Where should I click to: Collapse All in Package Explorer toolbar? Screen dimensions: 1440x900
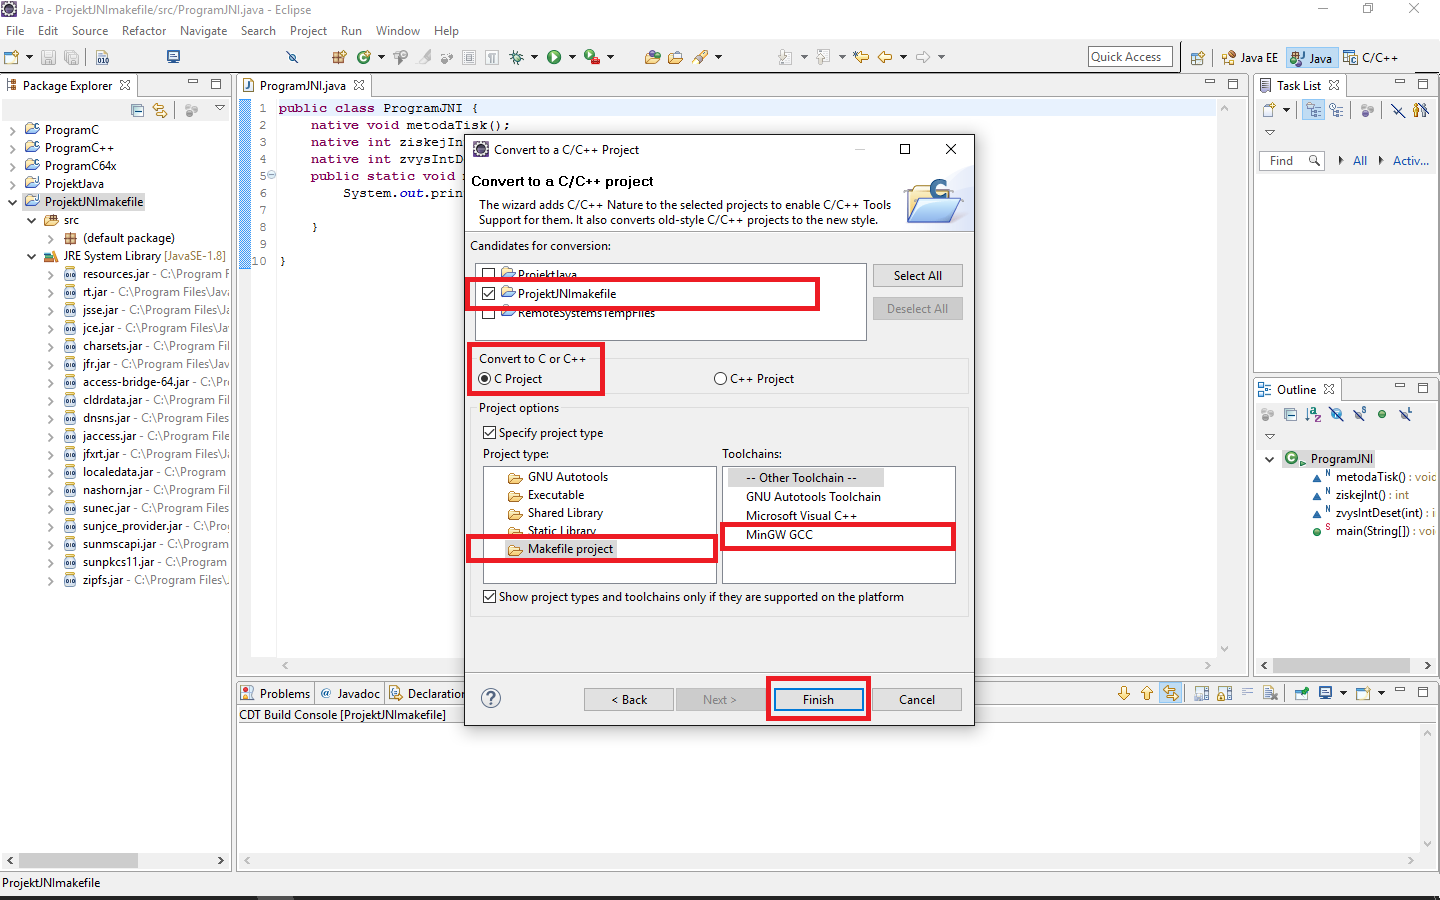pos(138,110)
